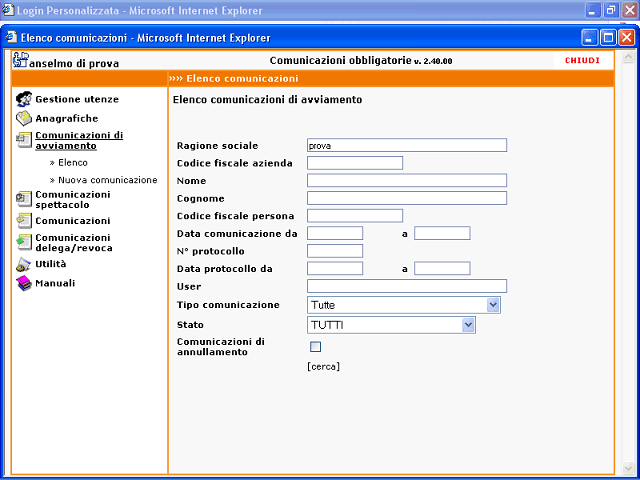Focus the Codice fiscale azienda field
The image size is (640, 480).
(355, 163)
